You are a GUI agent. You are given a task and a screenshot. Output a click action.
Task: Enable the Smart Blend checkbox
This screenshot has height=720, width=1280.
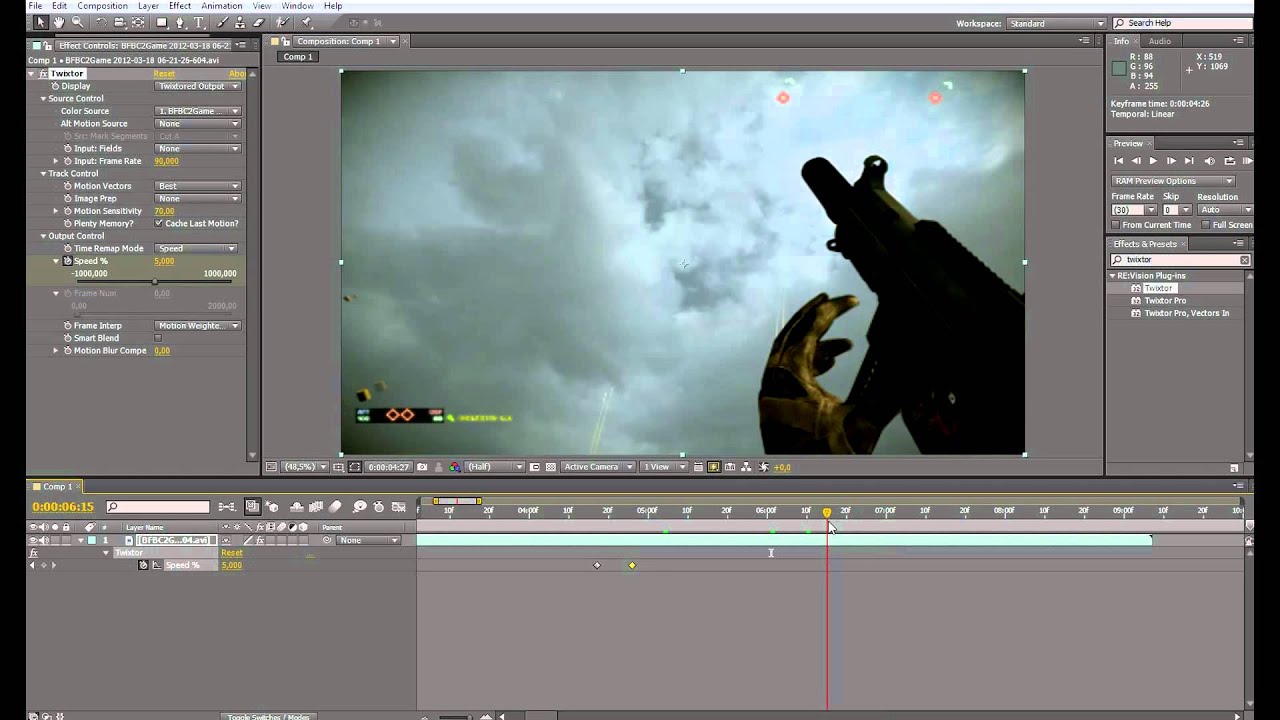click(x=158, y=338)
